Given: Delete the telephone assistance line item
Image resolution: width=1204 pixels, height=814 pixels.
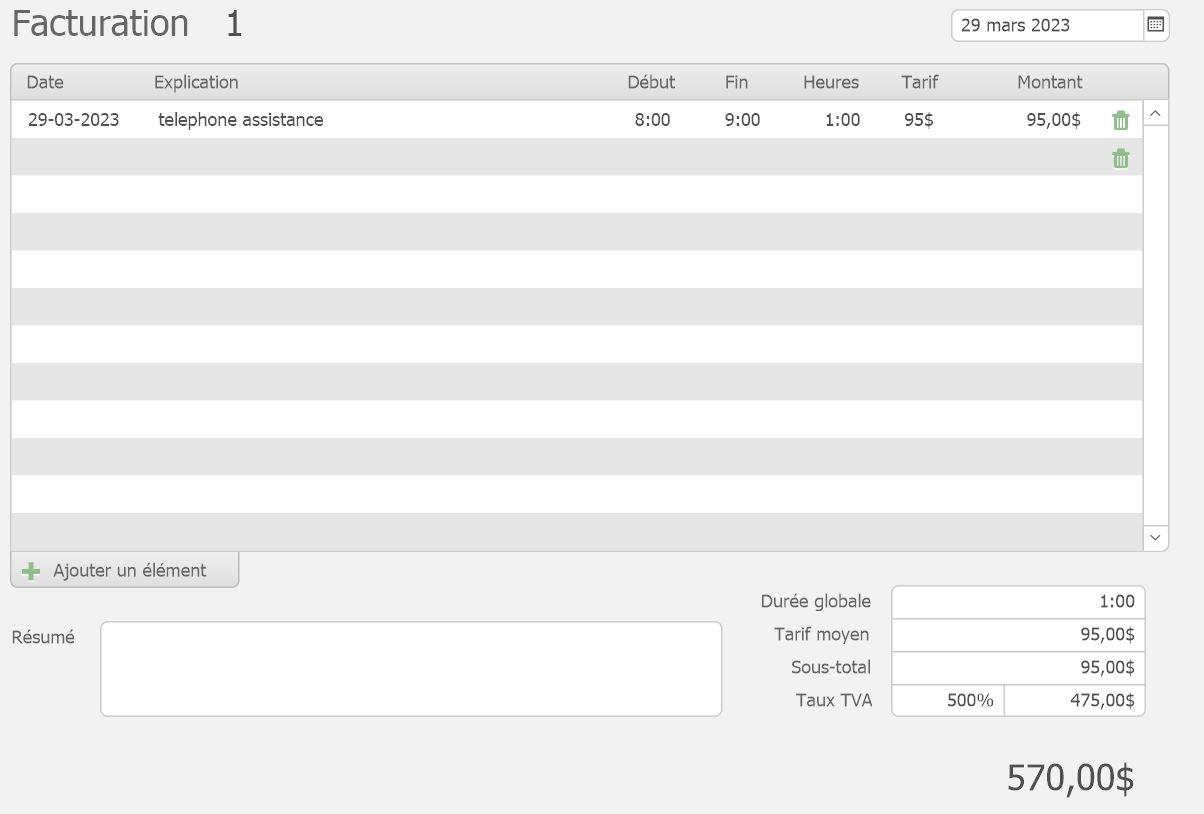Looking at the screenshot, I should pos(1120,121).
